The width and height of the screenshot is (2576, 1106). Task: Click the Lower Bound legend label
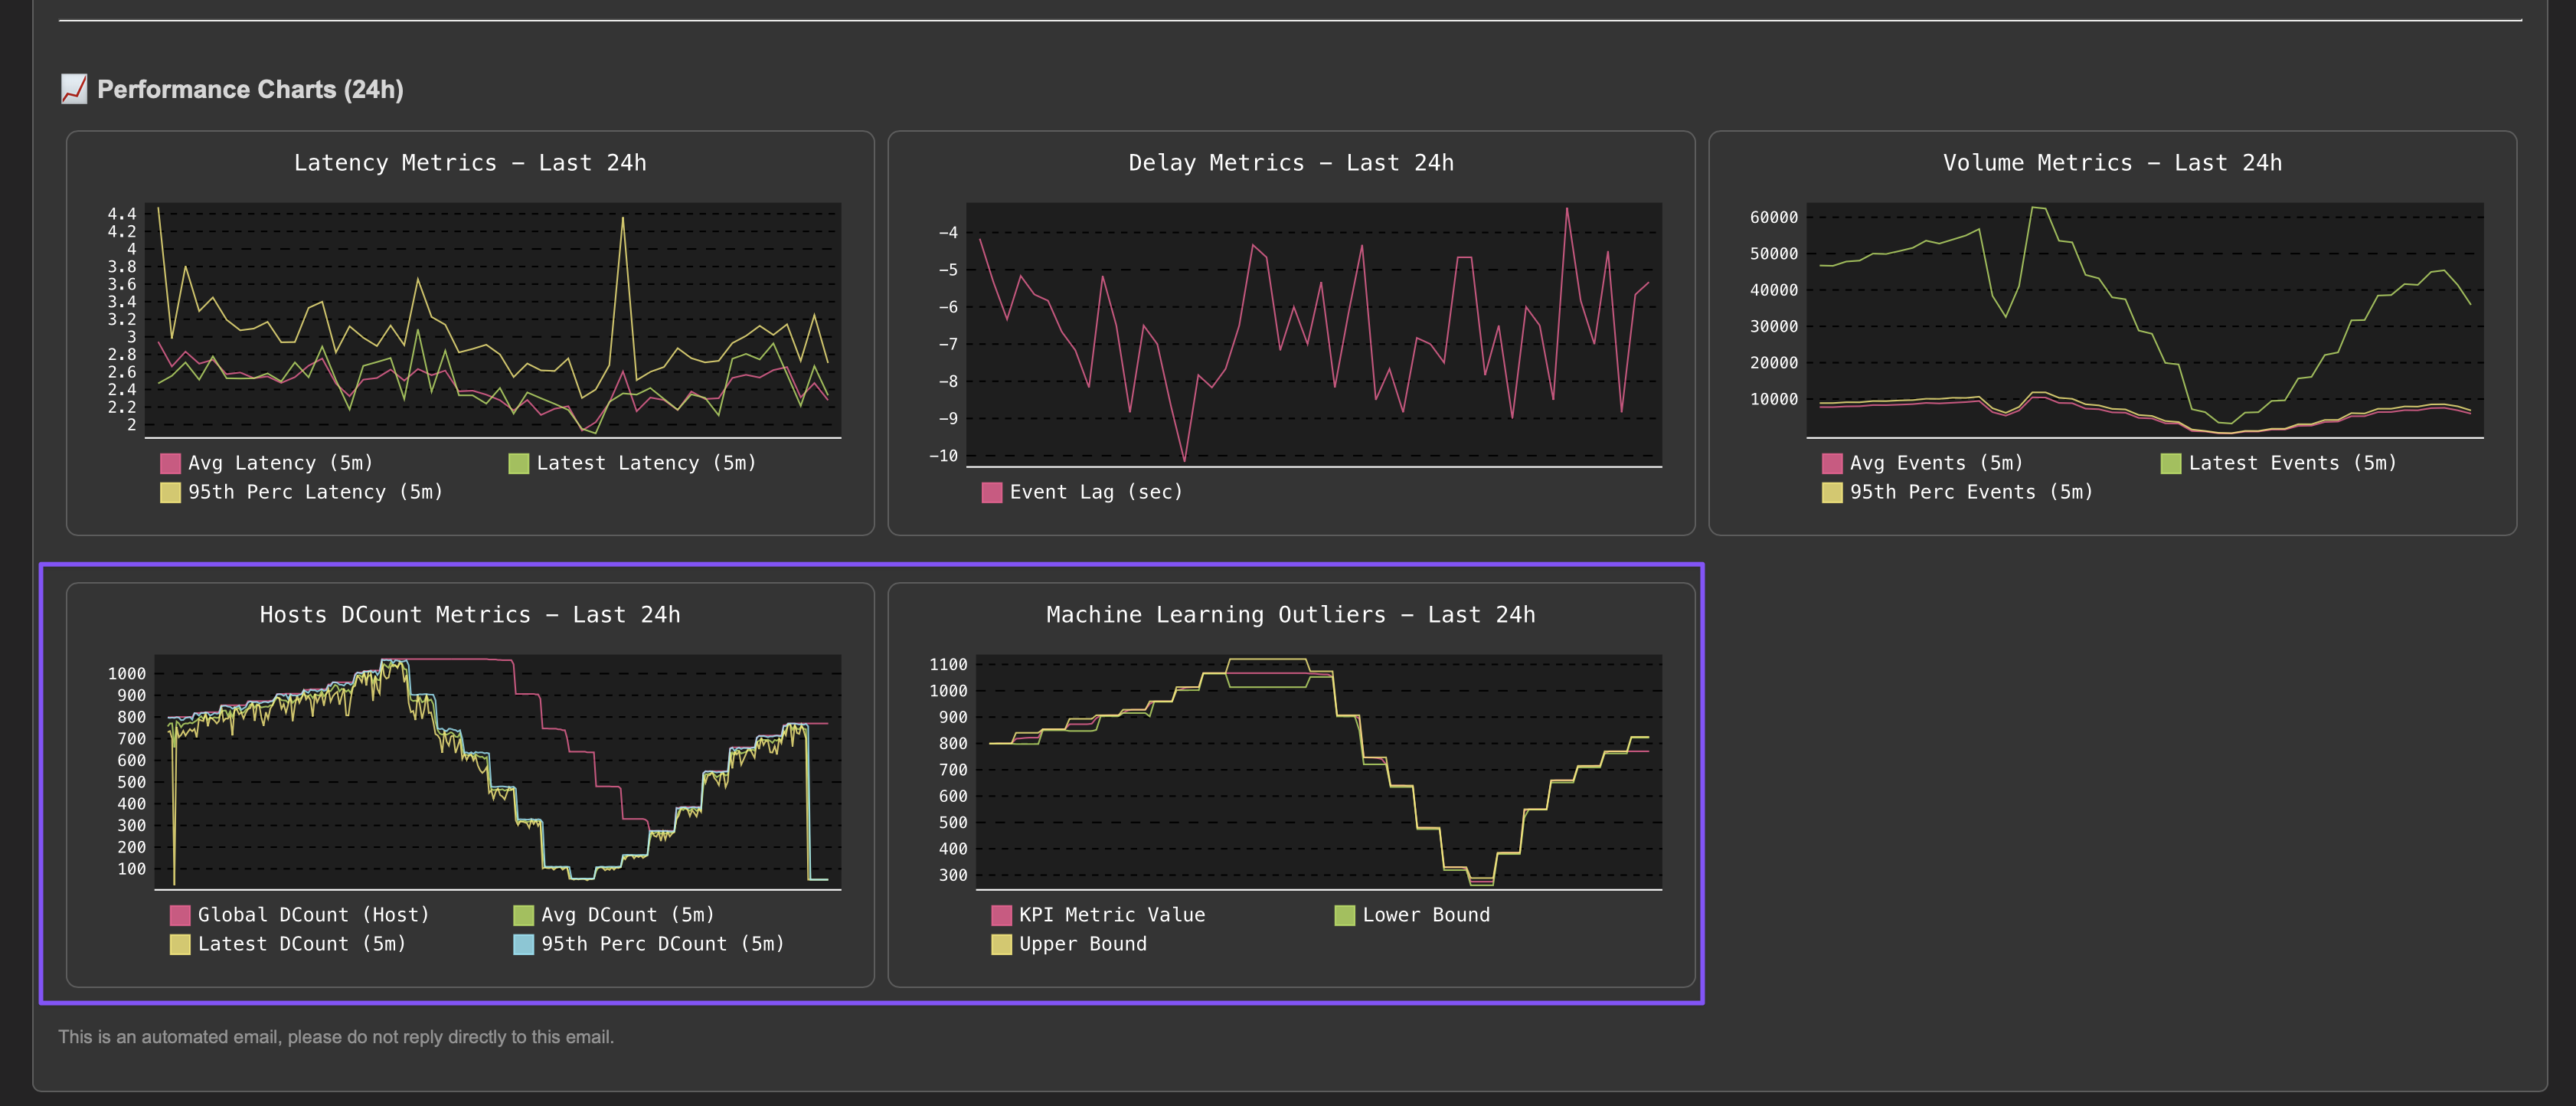[x=1425, y=915]
